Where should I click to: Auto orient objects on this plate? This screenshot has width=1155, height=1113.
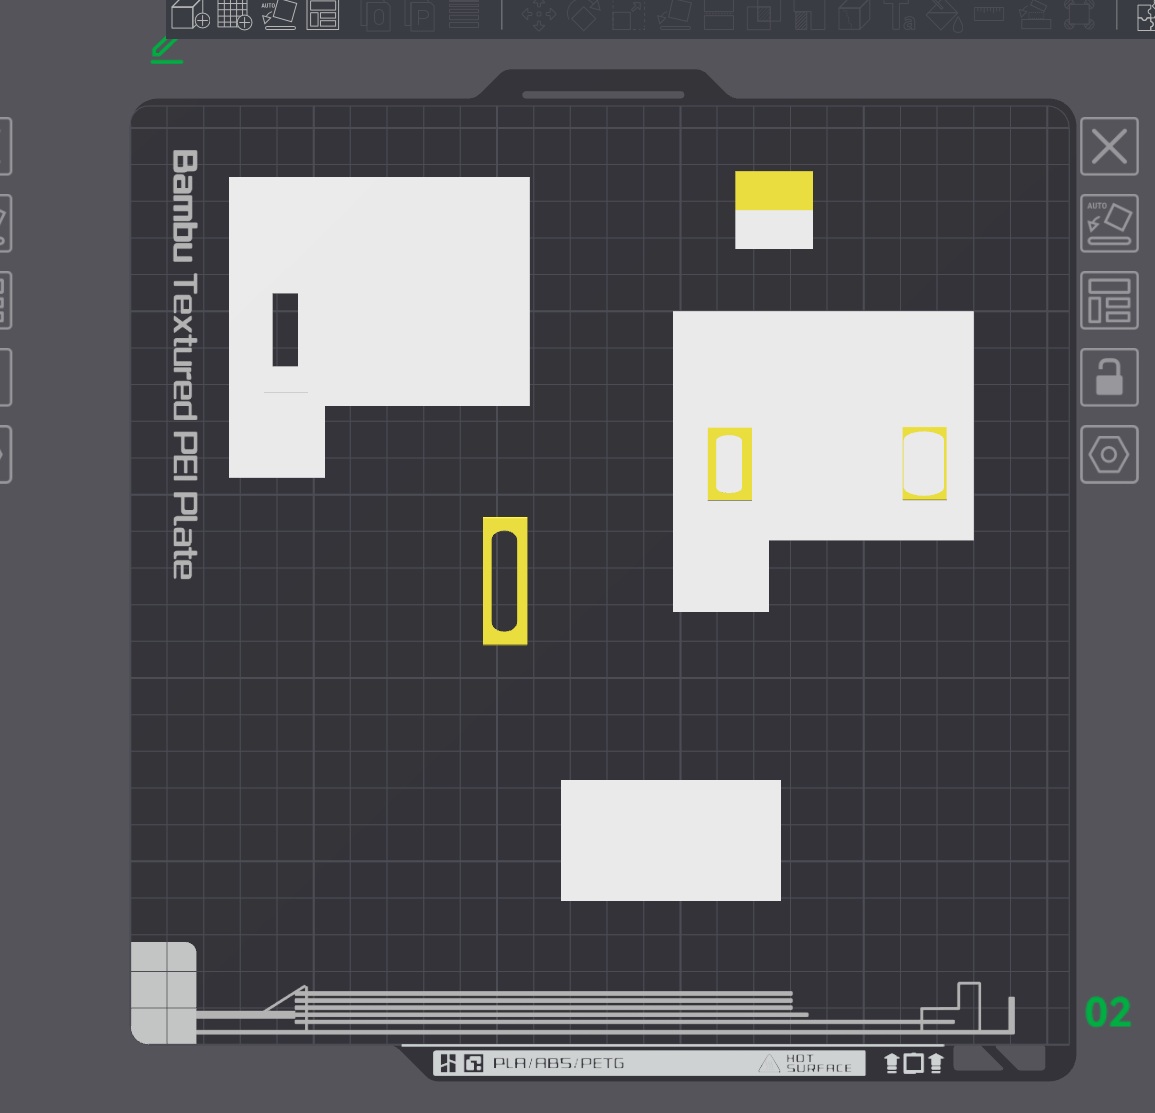point(1109,223)
